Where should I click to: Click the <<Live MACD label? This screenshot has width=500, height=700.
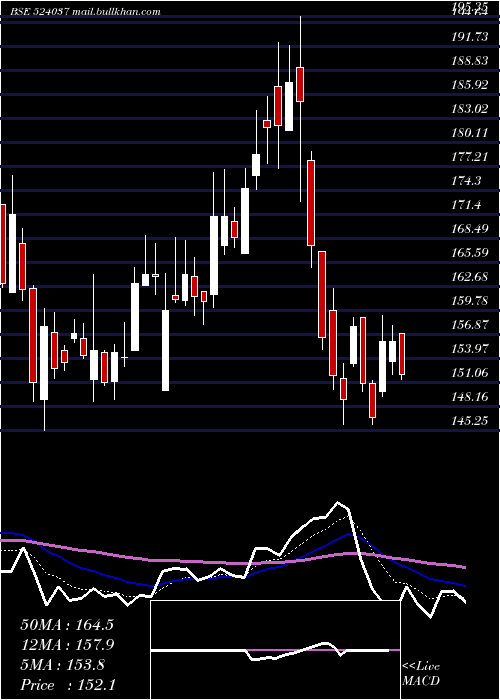[421, 674]
